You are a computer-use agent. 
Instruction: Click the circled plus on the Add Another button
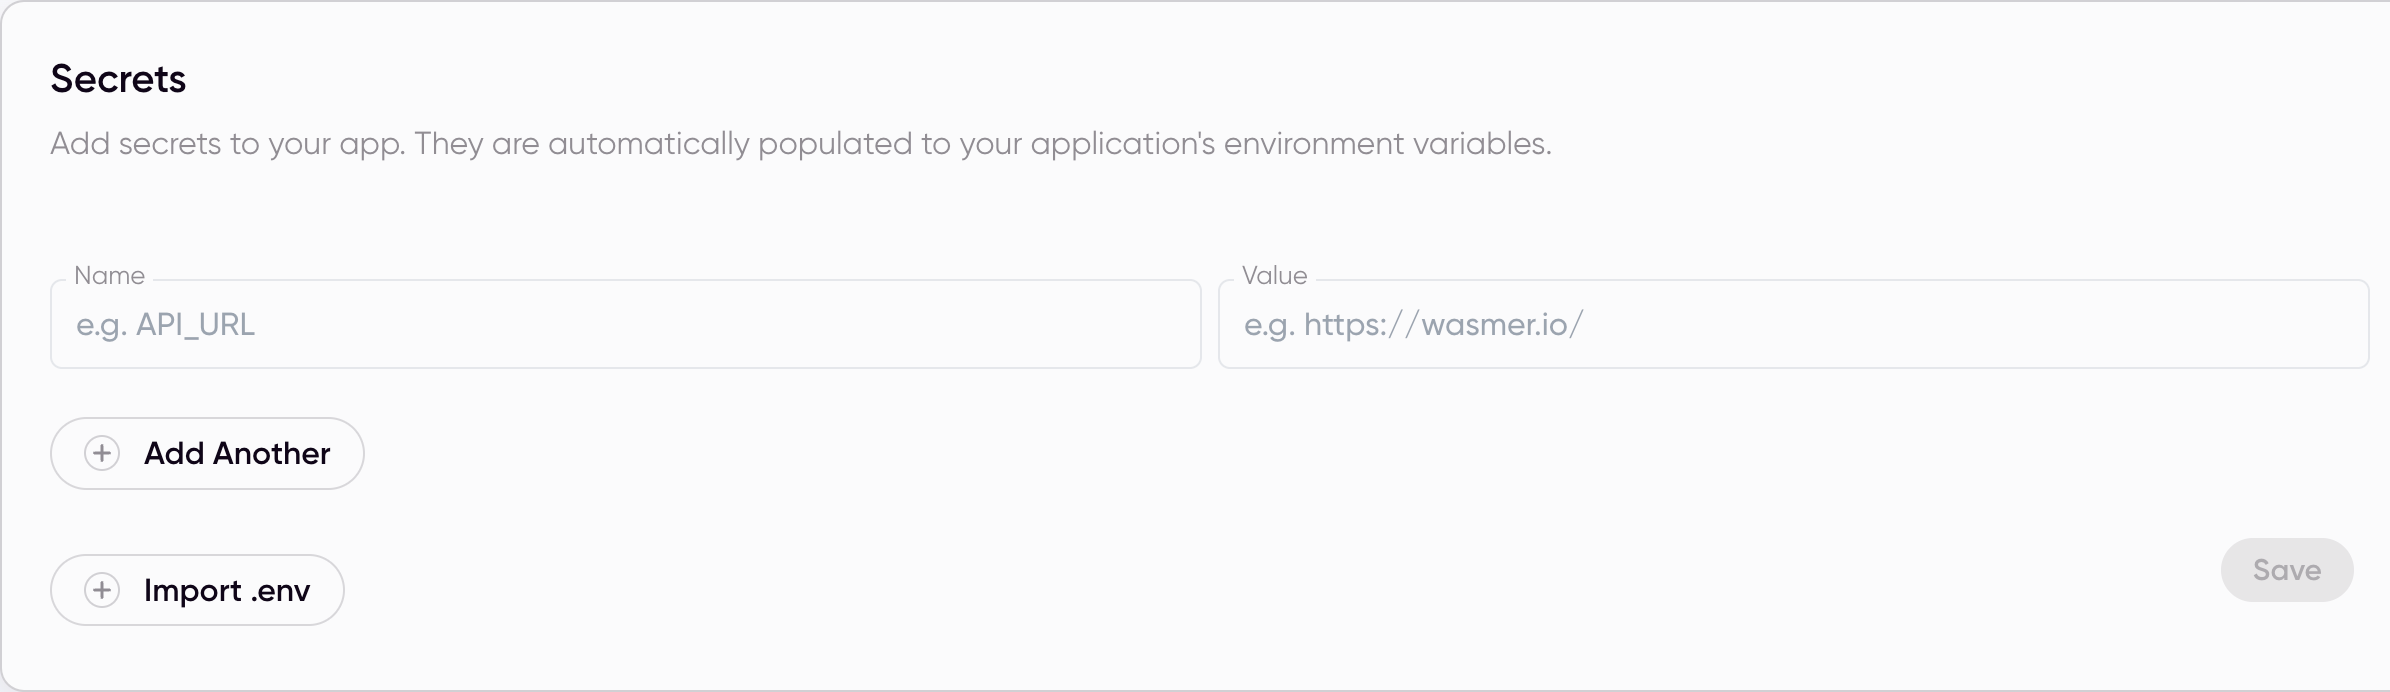pos(101,453)
